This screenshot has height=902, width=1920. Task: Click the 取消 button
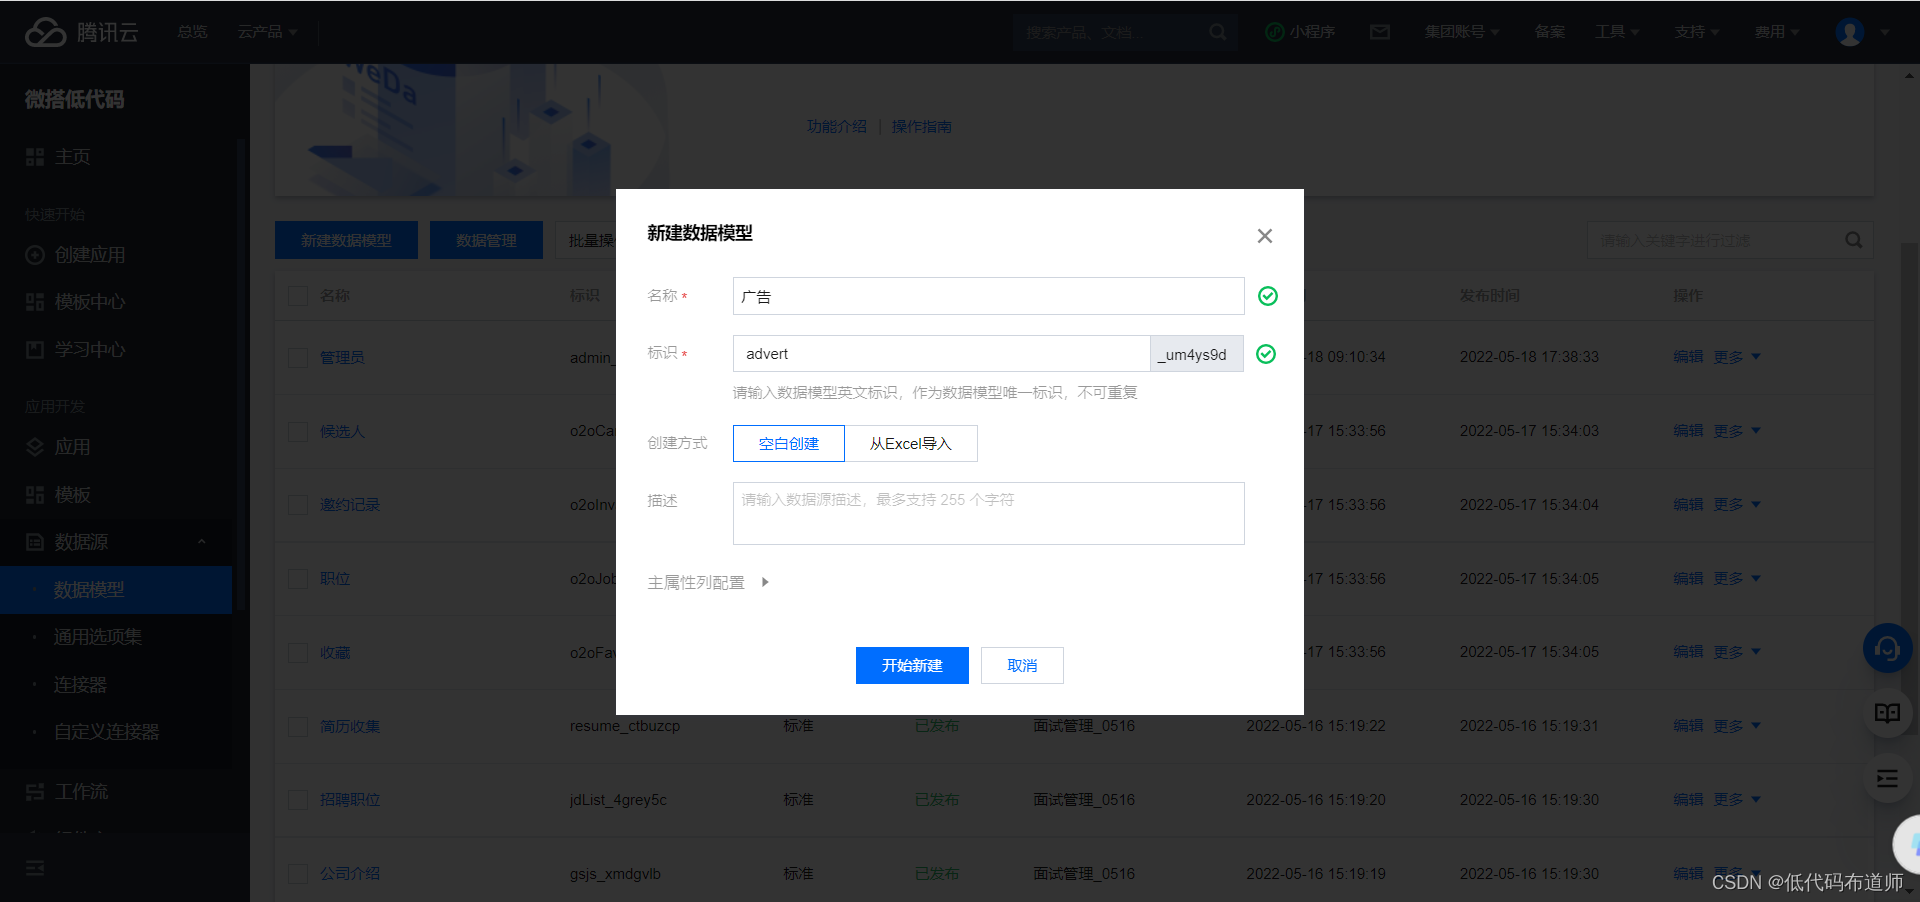tap(1022, 665)
